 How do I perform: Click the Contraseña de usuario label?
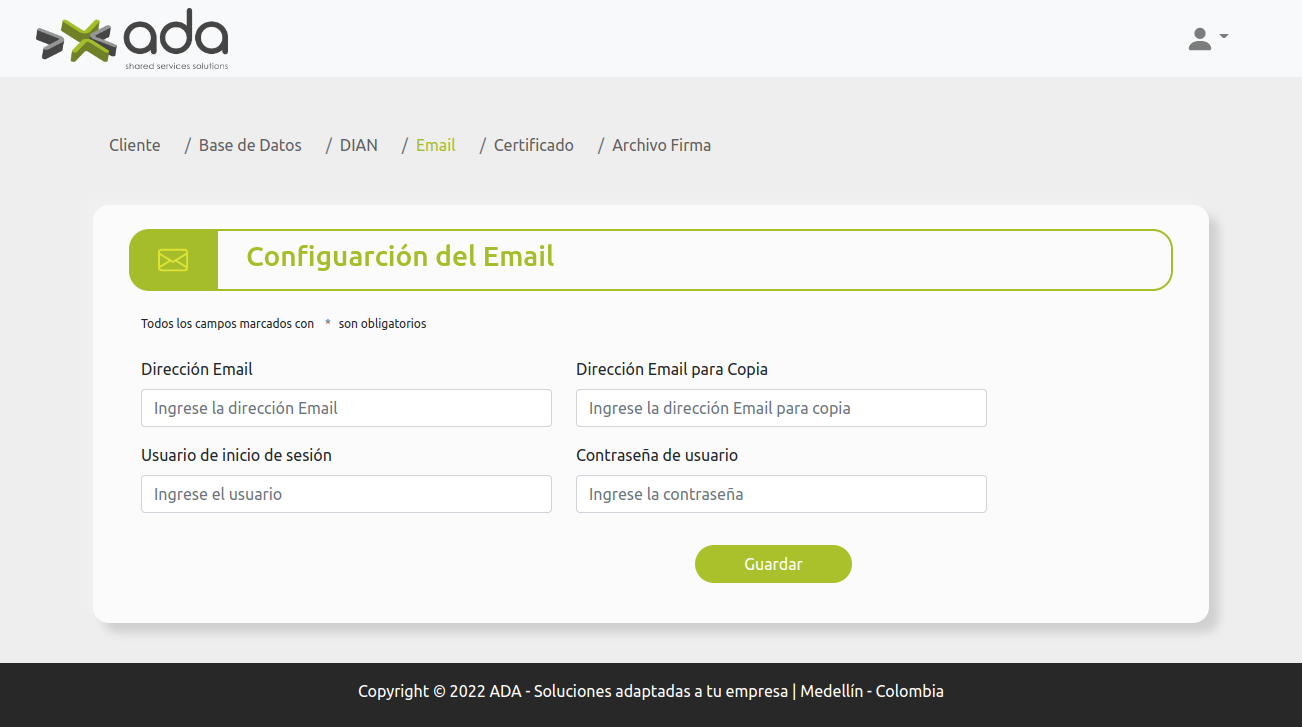pos(657,455)
